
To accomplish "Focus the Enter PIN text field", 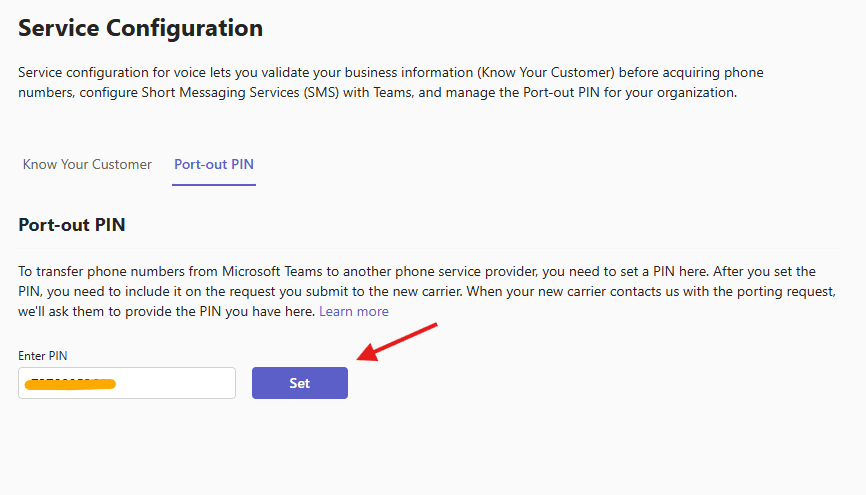I will click(127, 383).
